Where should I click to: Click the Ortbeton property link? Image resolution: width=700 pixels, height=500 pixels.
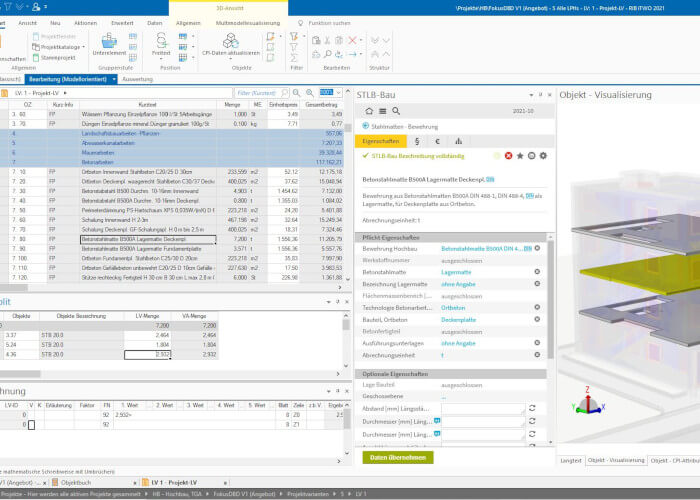453,308
